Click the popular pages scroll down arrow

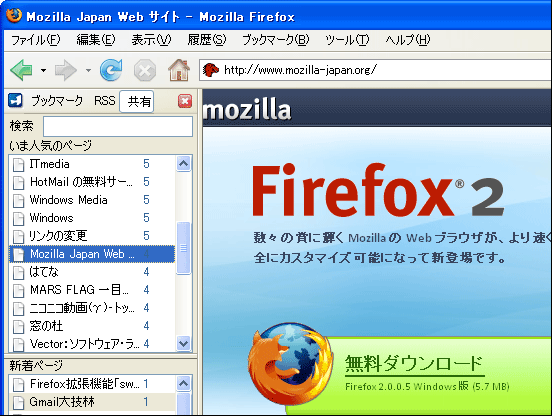click(x=183, y=343)
